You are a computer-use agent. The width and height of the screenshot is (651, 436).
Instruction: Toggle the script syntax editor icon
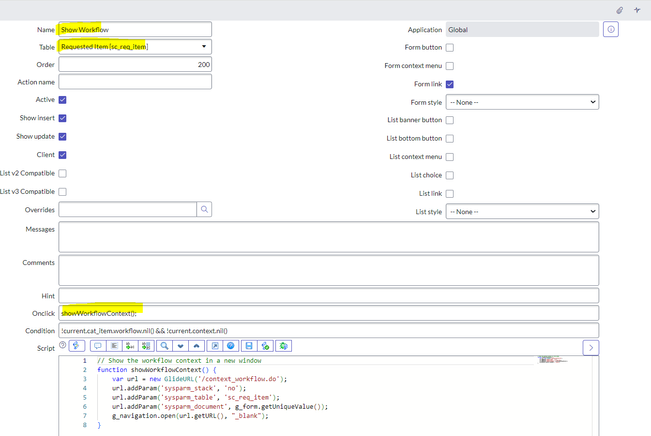click(x=77, y=346)
